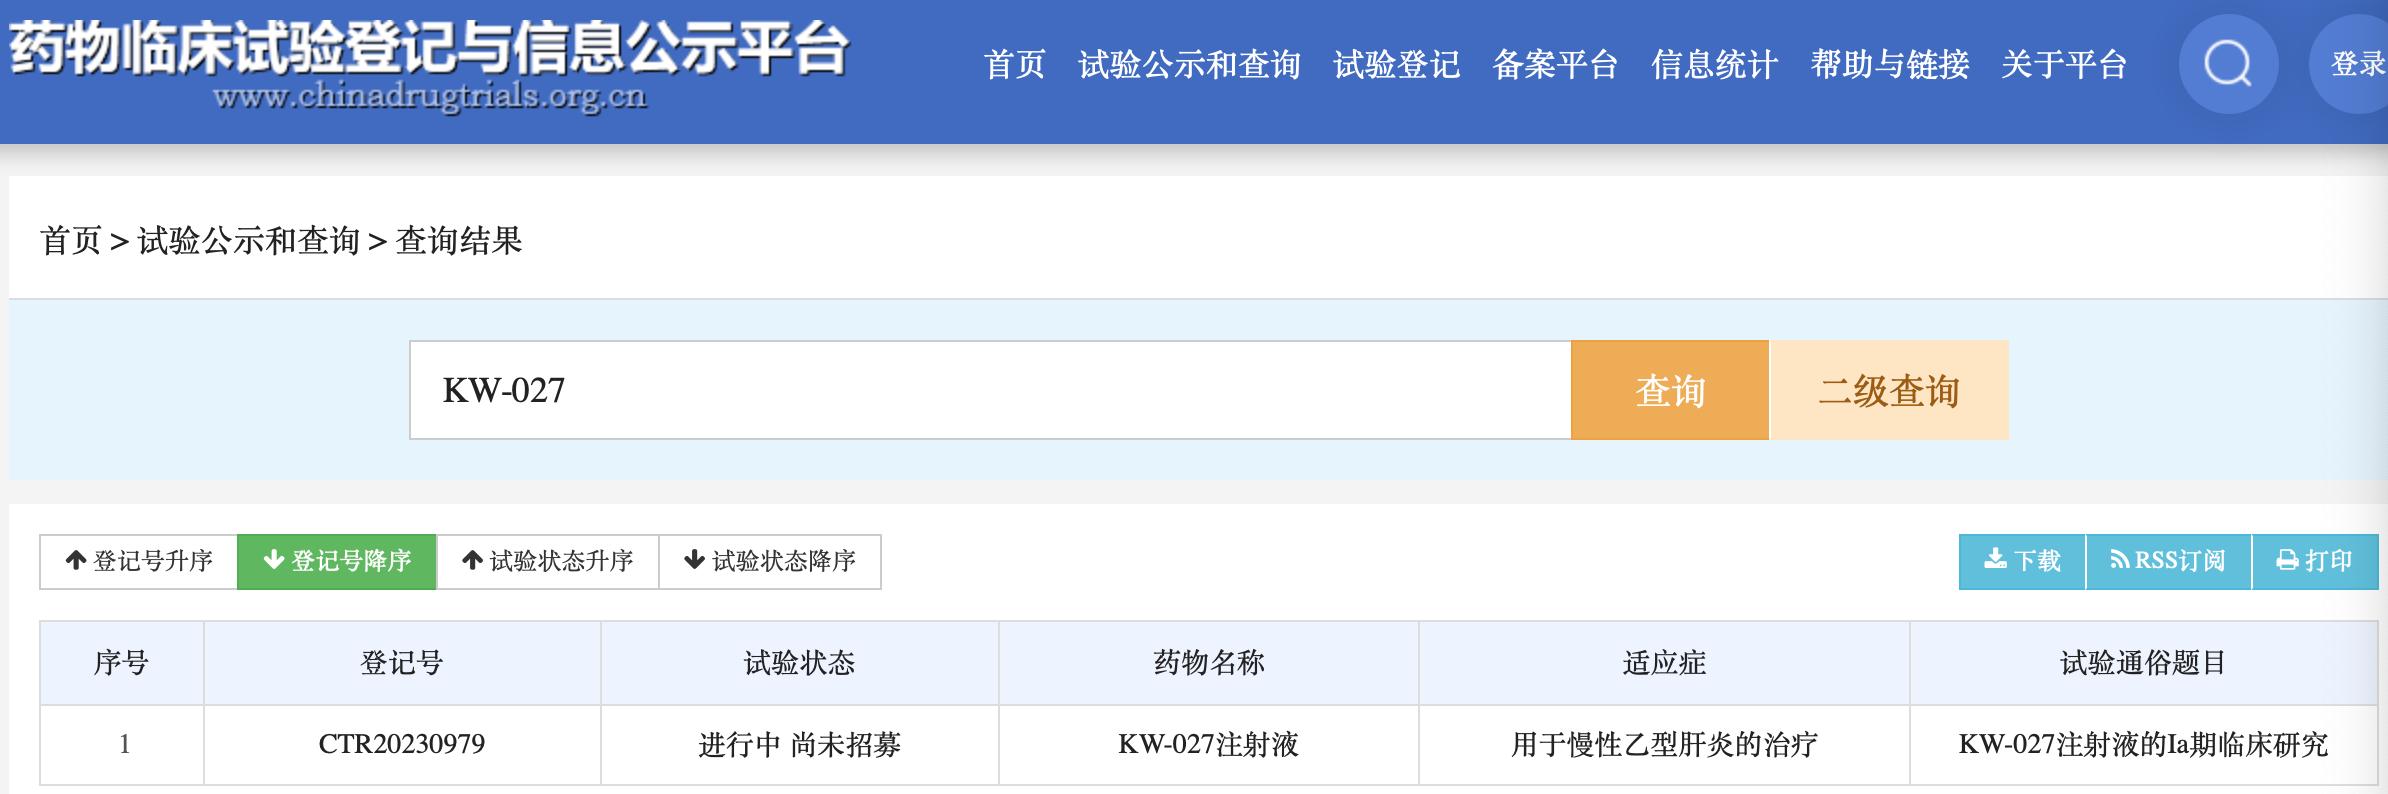The height and width of the screenshot is (794, 2388).
Task: Click drug name KW-027注射液 cell
Action: pos(1209,745)
